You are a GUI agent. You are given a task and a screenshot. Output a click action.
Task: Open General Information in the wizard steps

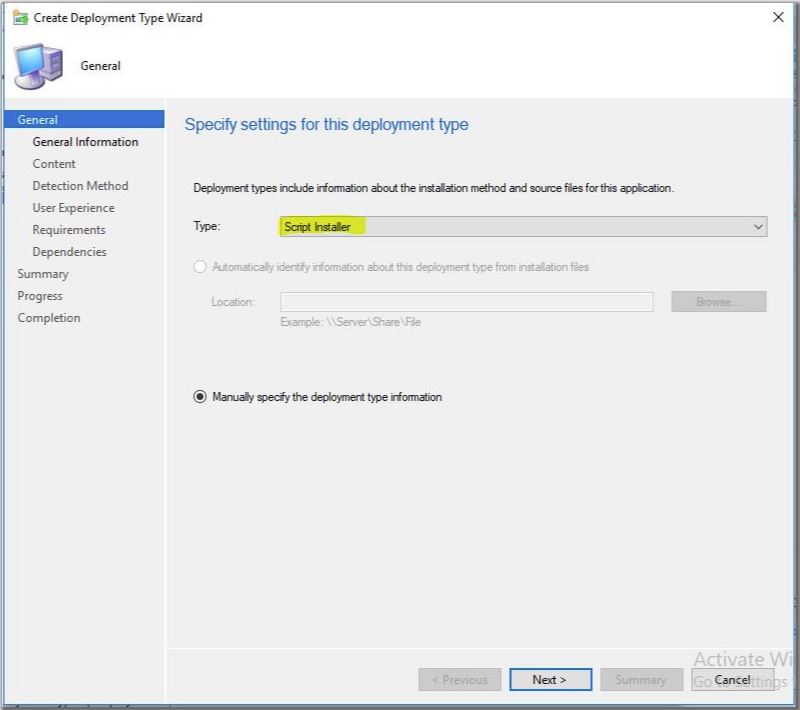click(85, 142)
